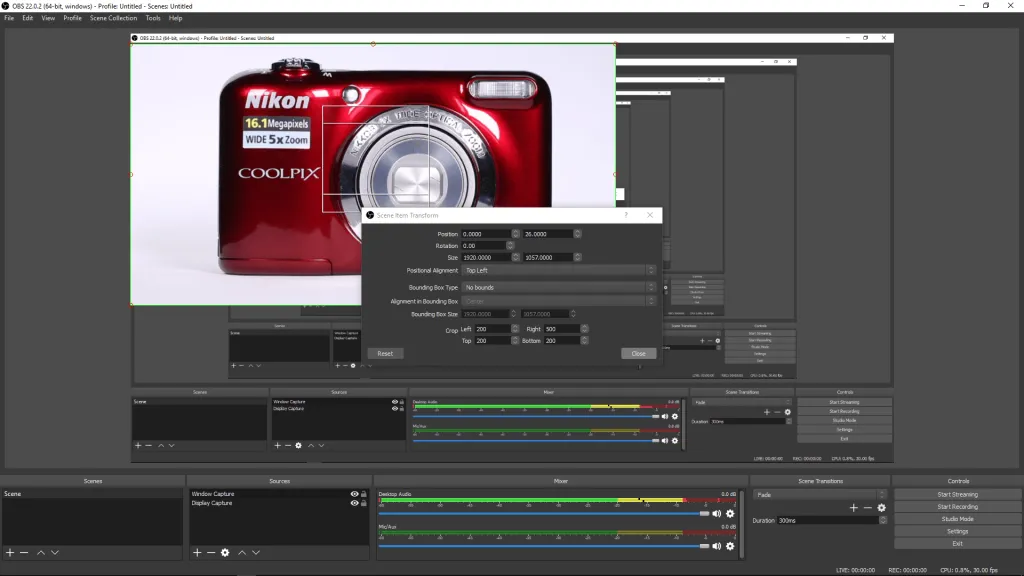
Task: Add a new scene with the plus icon
Action: (10, 552)
